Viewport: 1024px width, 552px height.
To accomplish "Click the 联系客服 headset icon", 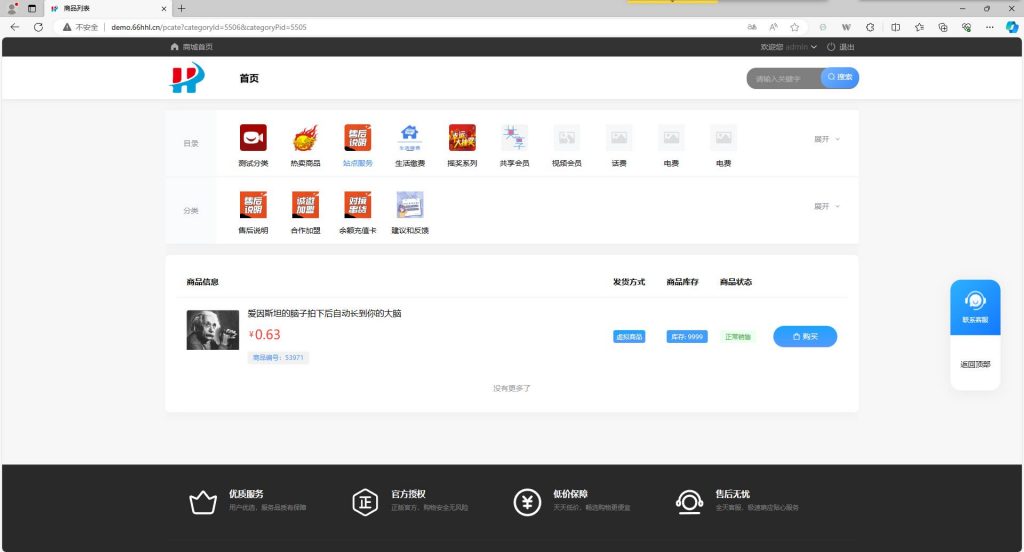I will [x=975, y=301].
